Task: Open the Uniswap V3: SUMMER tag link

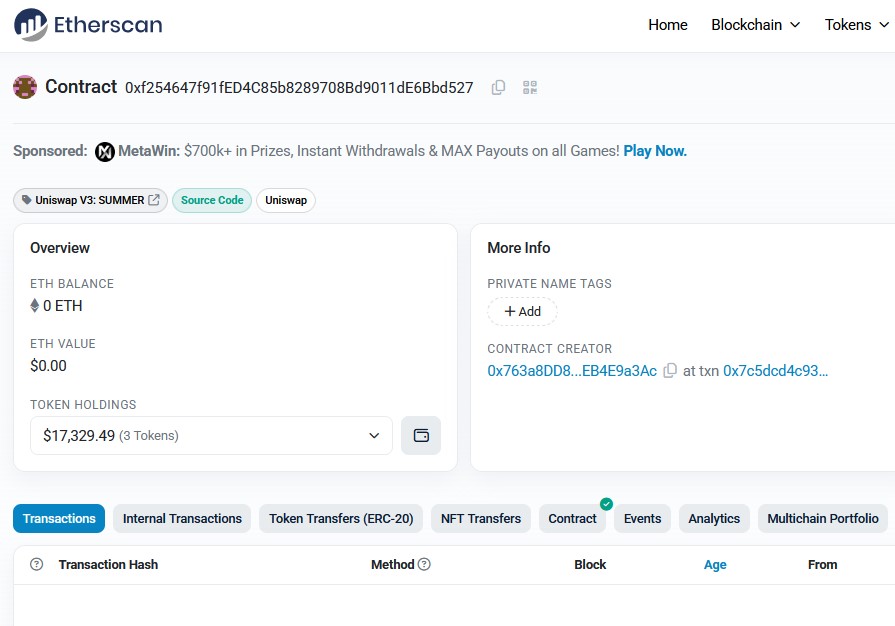Action: [90, 200]
